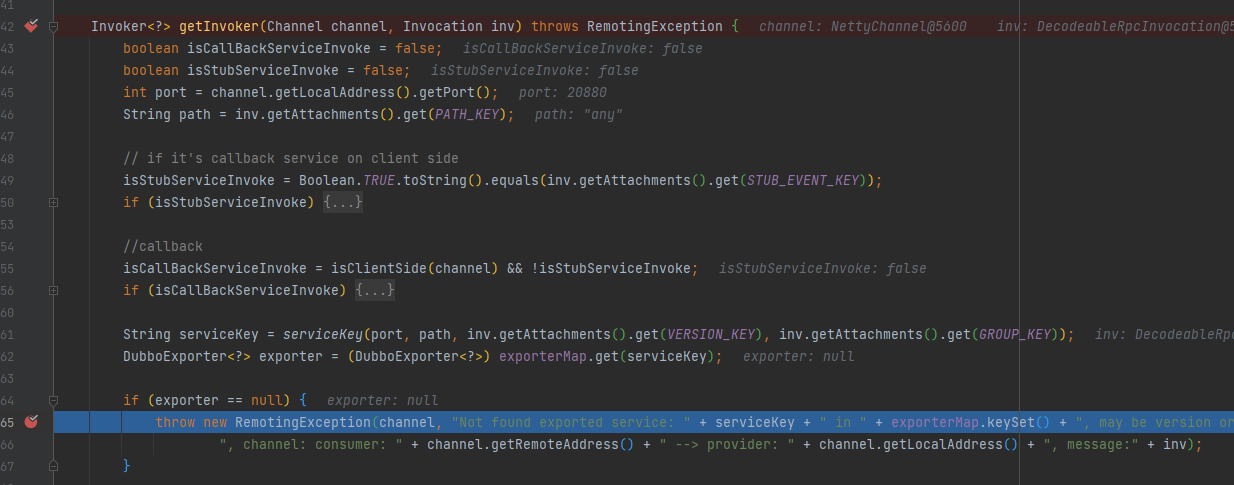Remove the breakpoint on line 42
This screenshot has width=1234, height=485.
pos(31,26)
